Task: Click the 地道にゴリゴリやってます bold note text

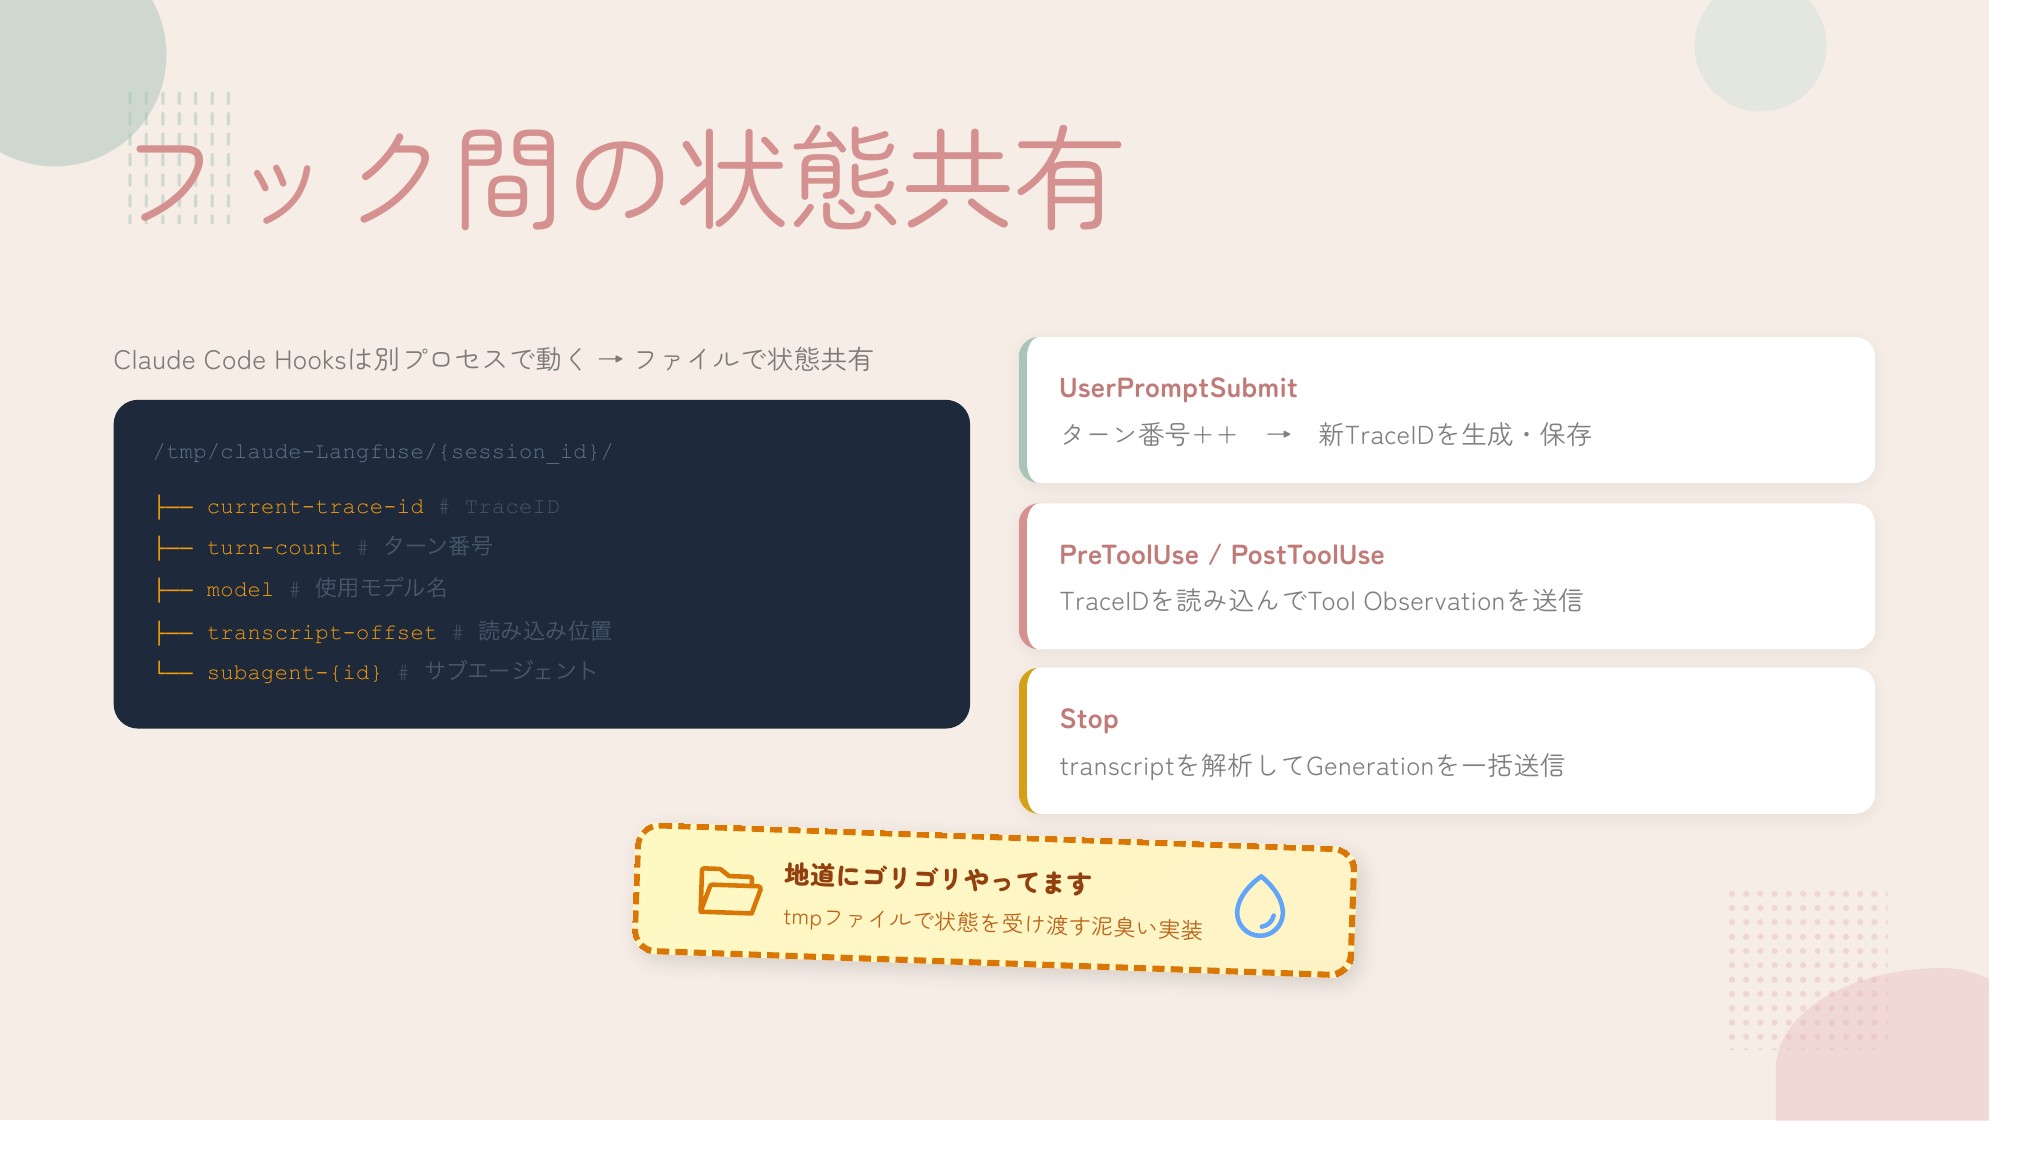Action: point(937,879)
